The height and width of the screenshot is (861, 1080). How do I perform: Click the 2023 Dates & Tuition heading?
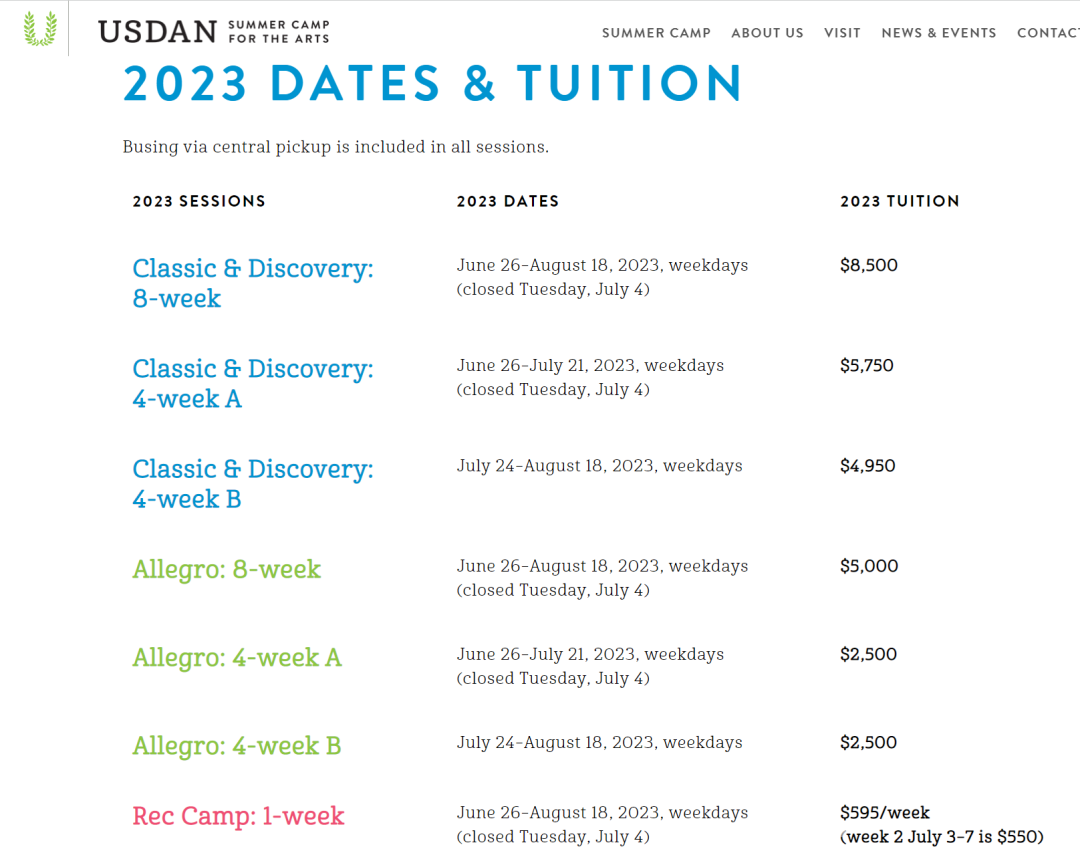433,84
